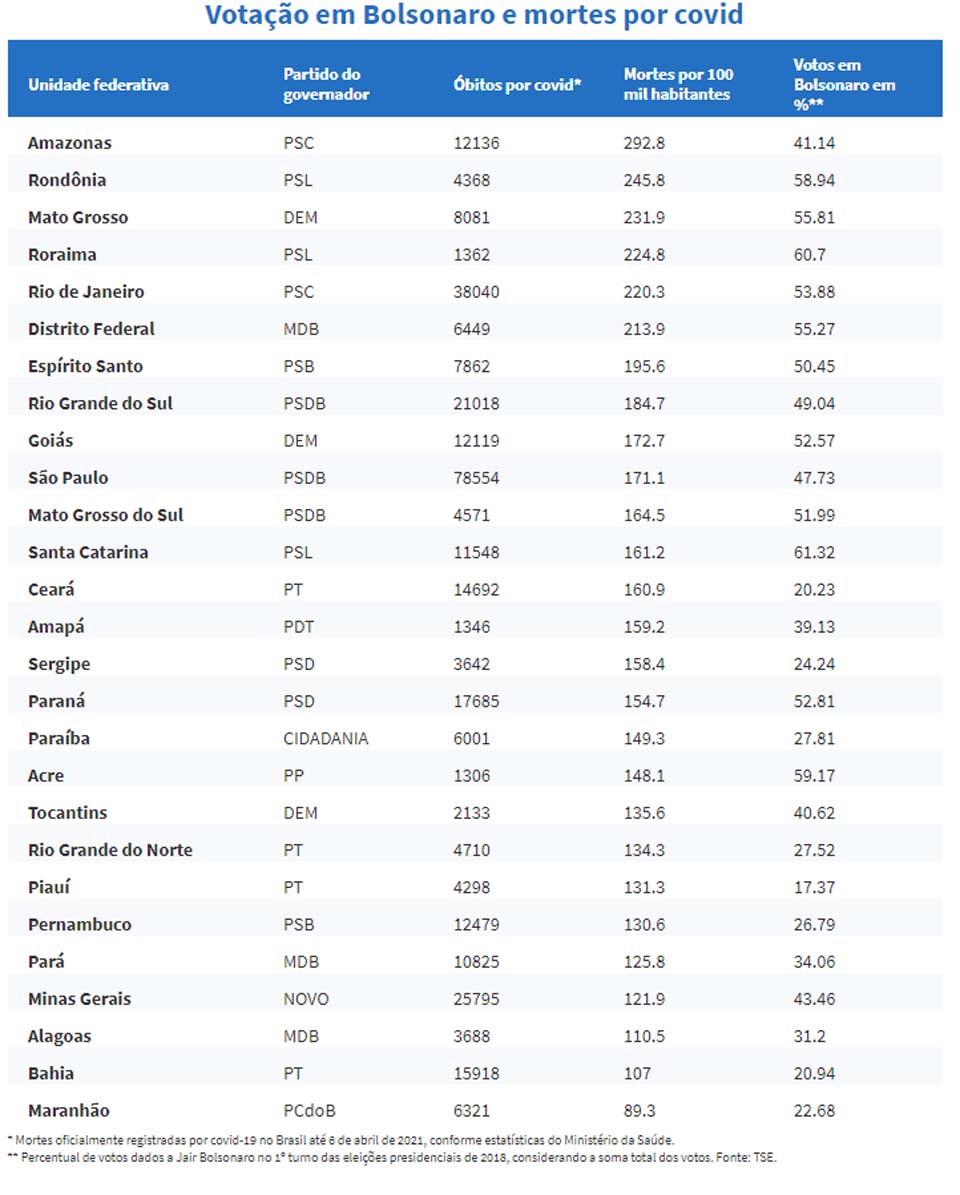Screen dimensions: 960x1195
Task: Select the death count 78554 cell
Action: point(476,478)
